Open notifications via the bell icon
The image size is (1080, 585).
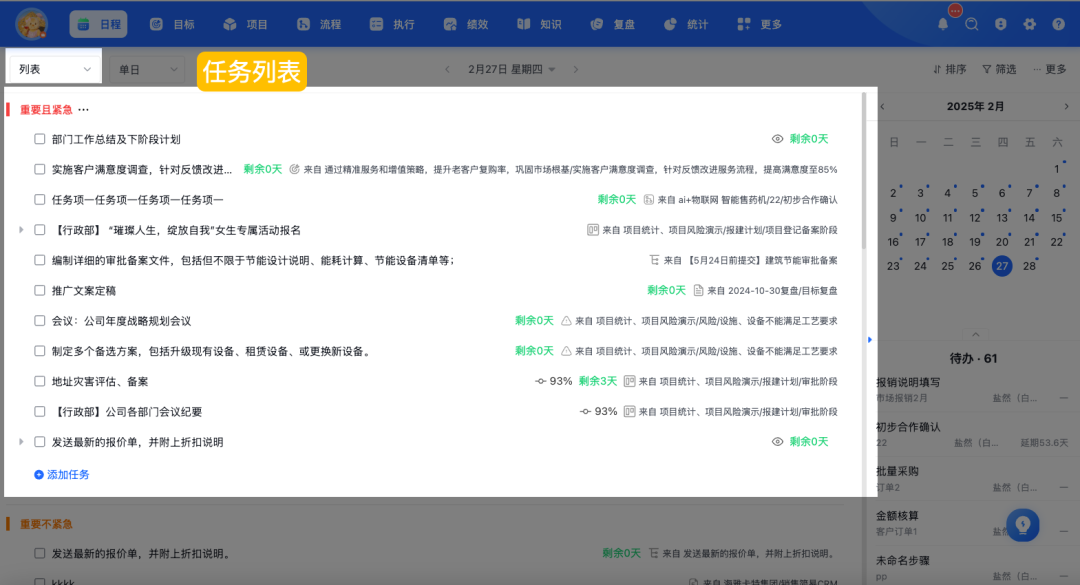point(941,23)
